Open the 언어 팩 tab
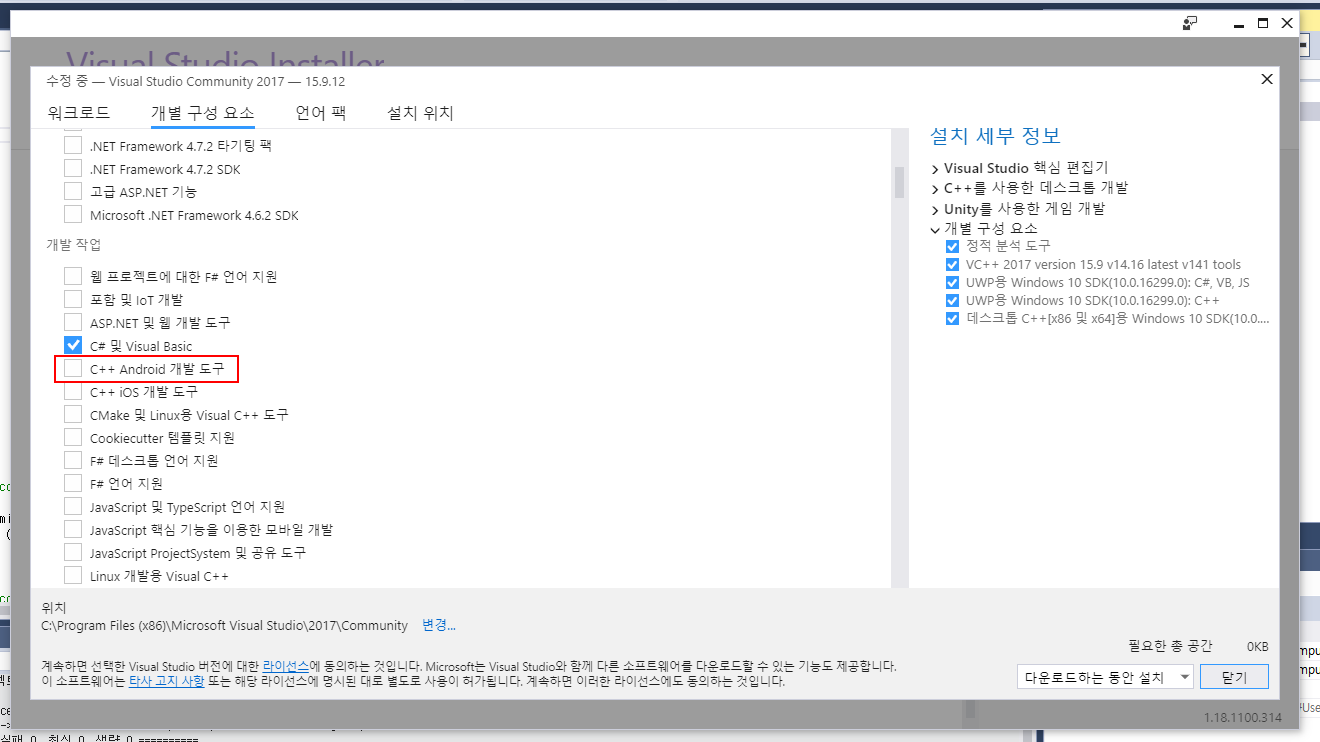The height and width of the screenshot is (742, 1320). [320, 113]
